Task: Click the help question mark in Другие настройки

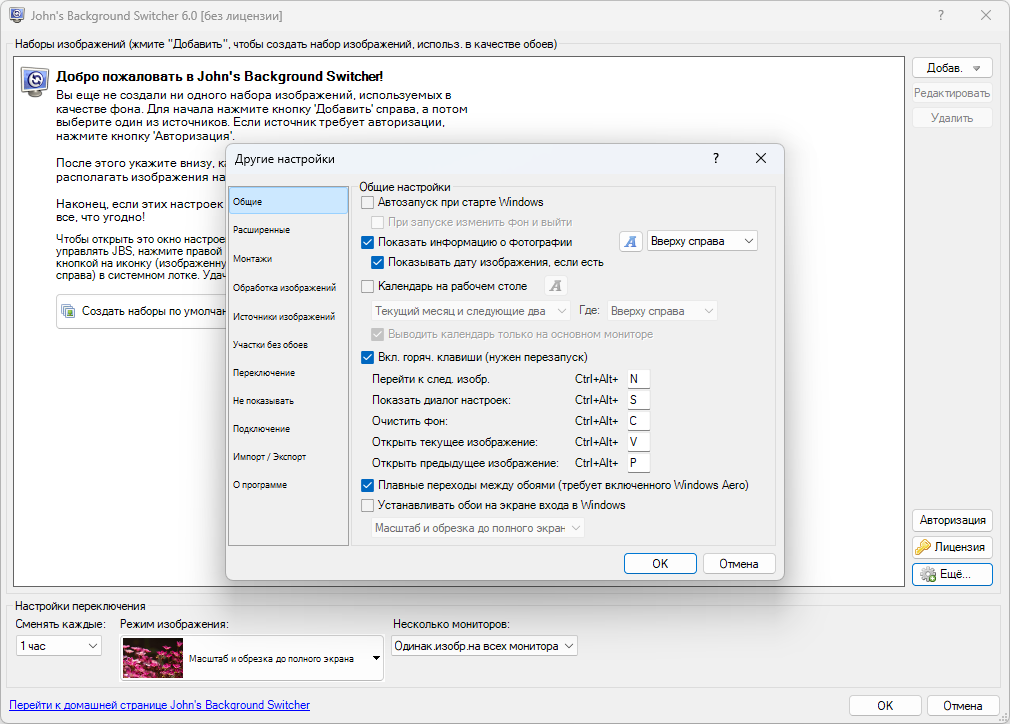Action: point(715,159)
